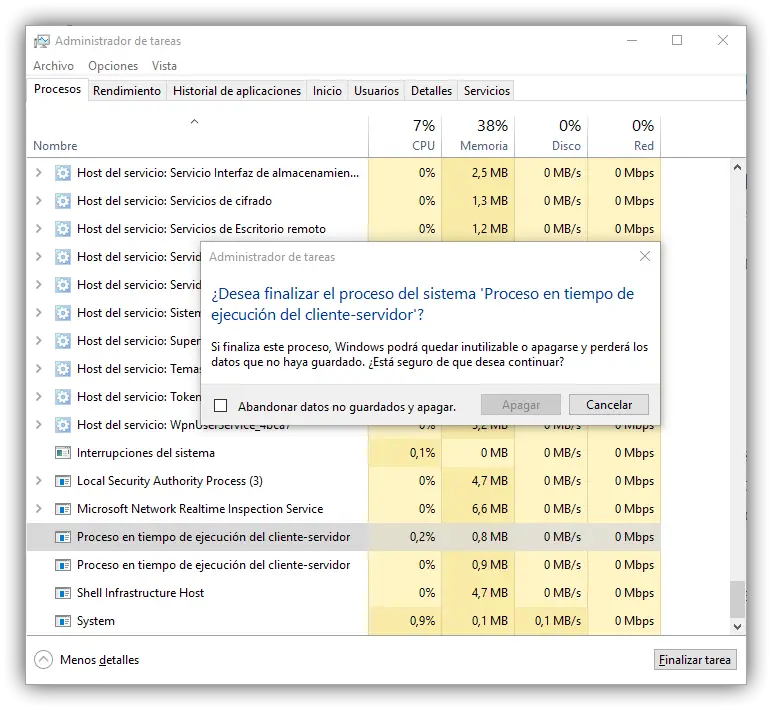The height and width of the screenshot is (710, 772).
Task: Expand the Servicios de cifrado host row
Action: tap(39, 201)
